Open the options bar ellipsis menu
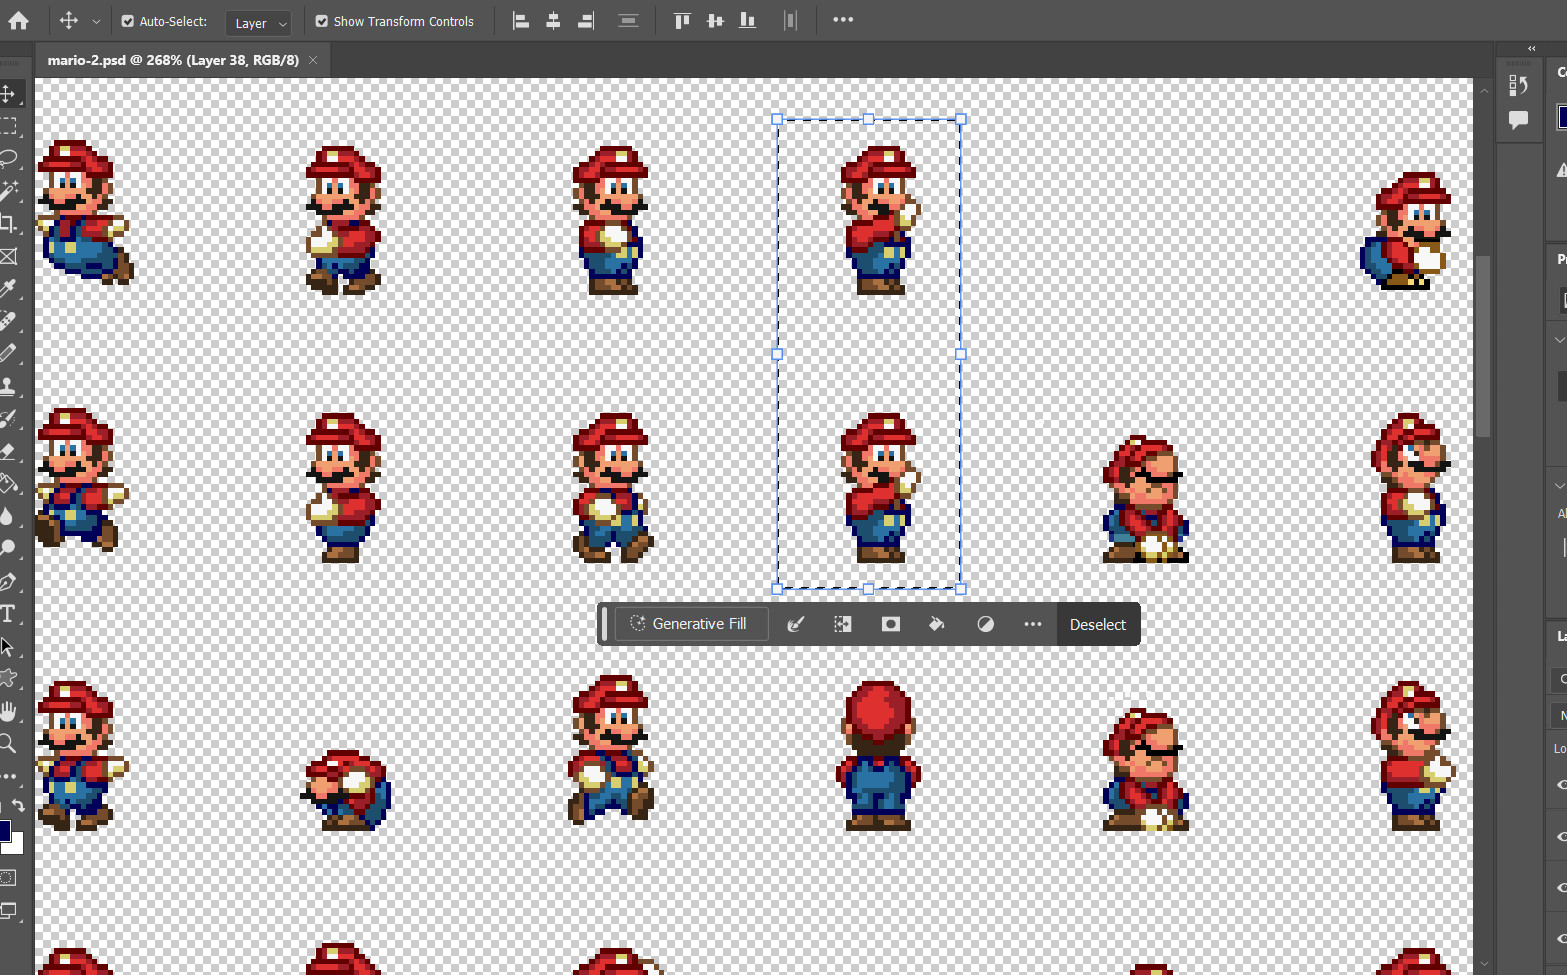This screenshot has width=1567, height=975. point(843,20)
